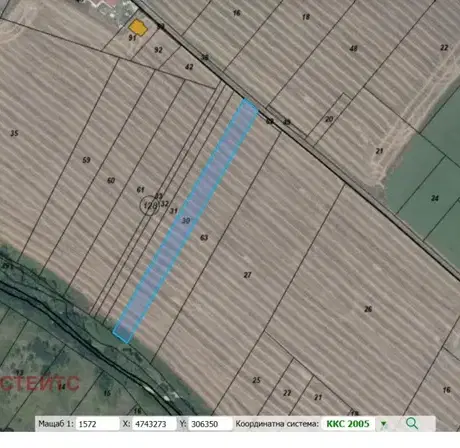The image size is (460, 448).
Task: Click the magnifier search icon in coordinate bar
Action: [x=412, y=424]
